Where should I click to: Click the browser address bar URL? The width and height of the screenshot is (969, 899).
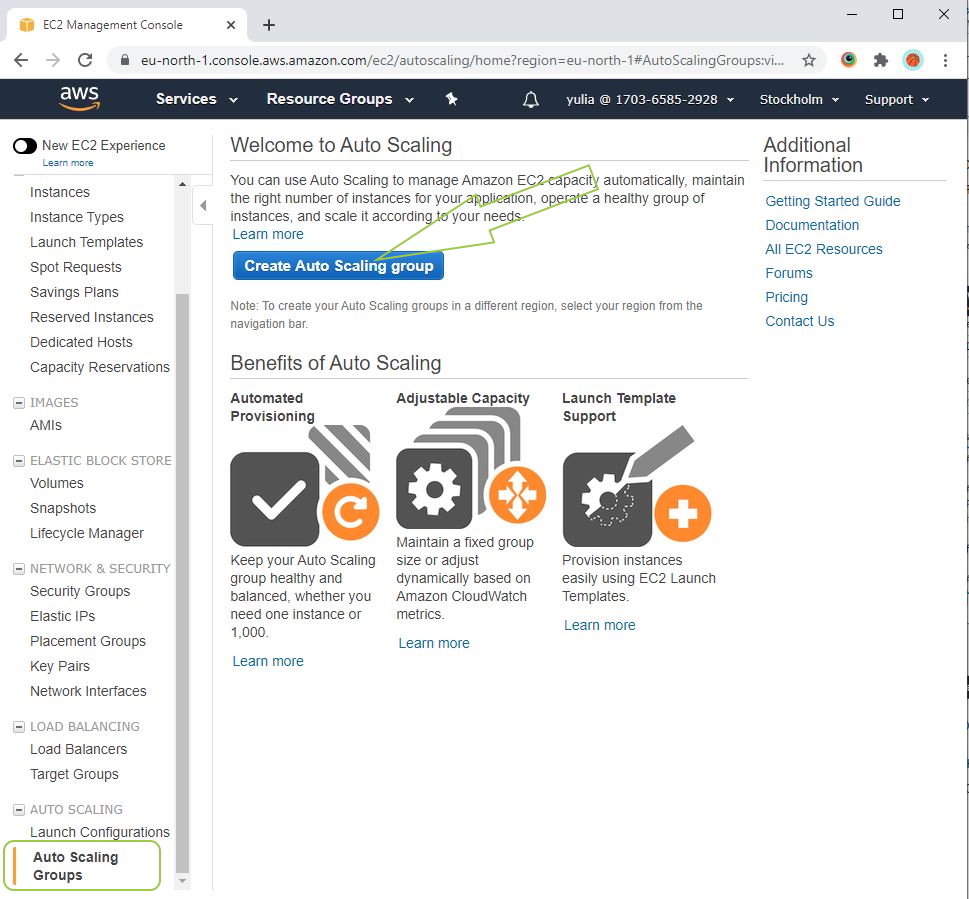click(462, 60)
